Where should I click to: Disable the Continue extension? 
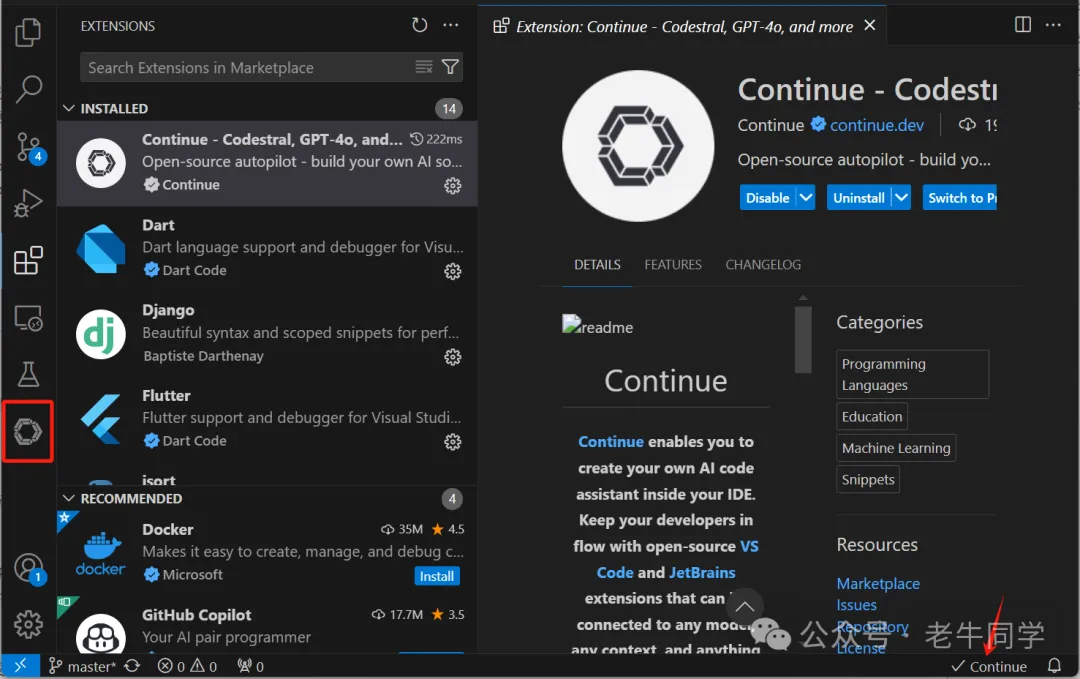[767, 198]
